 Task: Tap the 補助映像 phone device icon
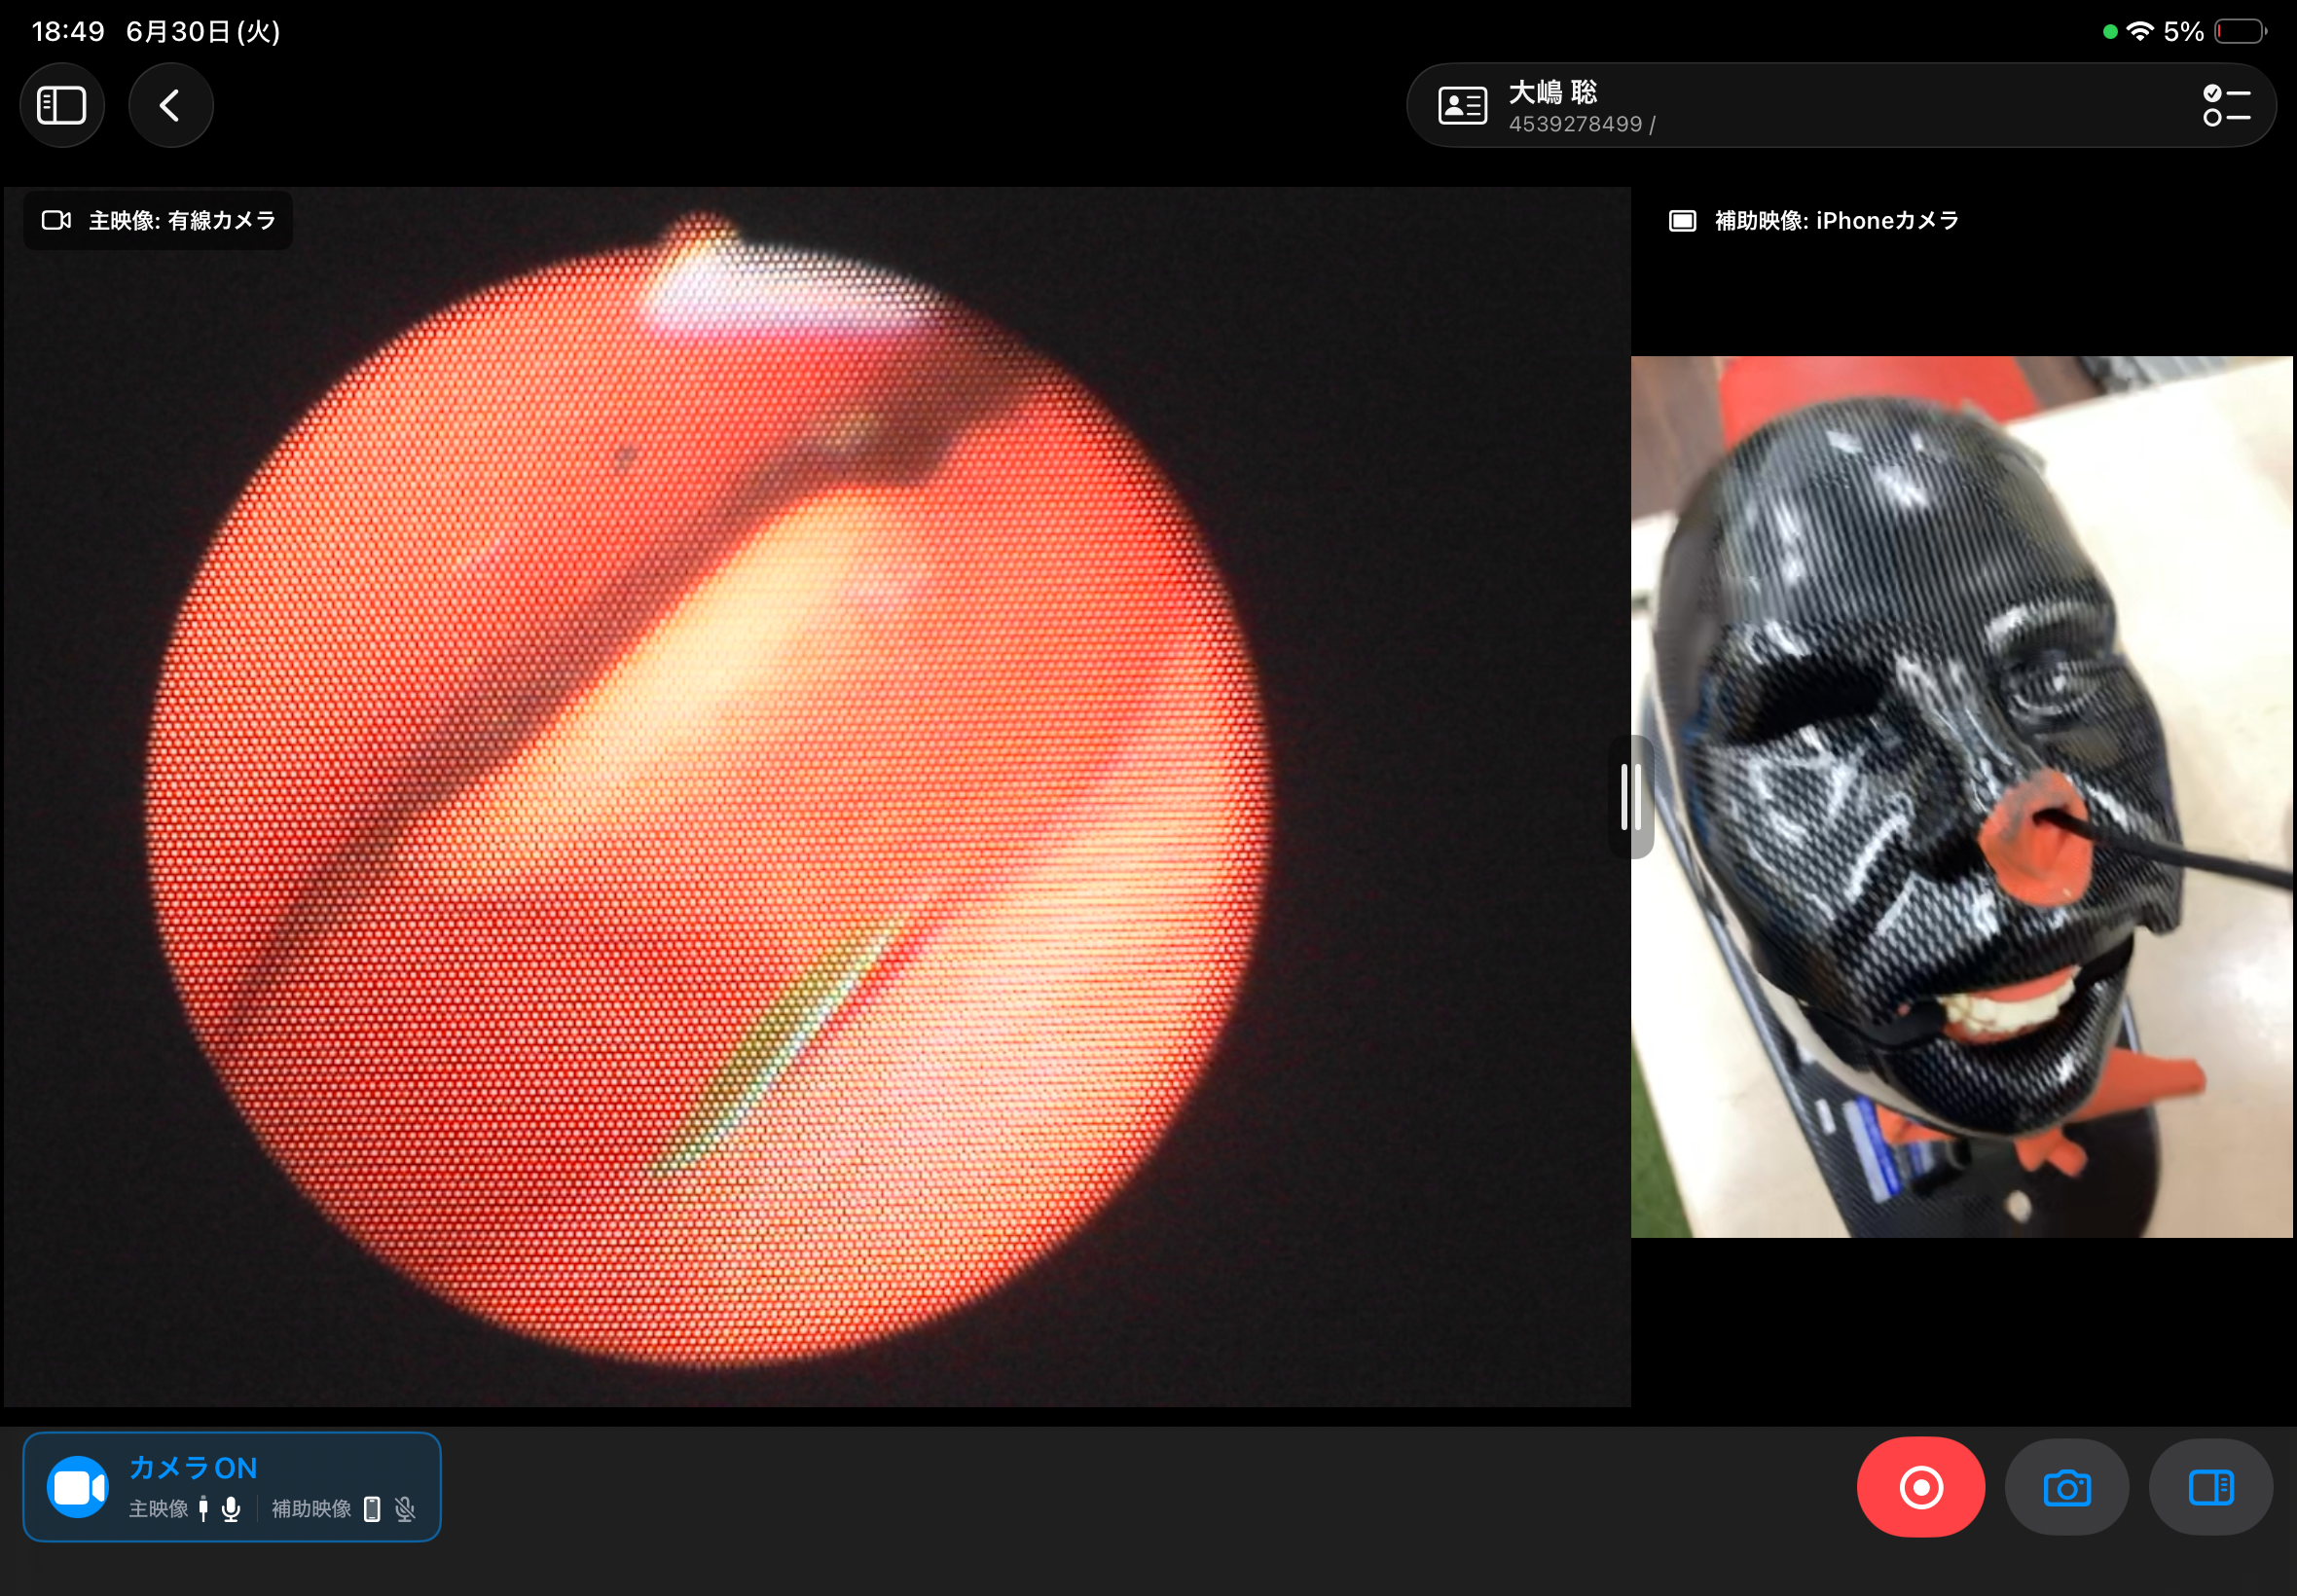(x=372, y=1509)
